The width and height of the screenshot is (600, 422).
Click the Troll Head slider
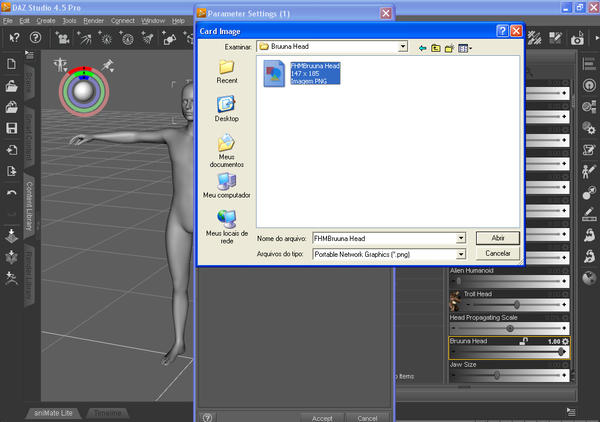(515, 305)
